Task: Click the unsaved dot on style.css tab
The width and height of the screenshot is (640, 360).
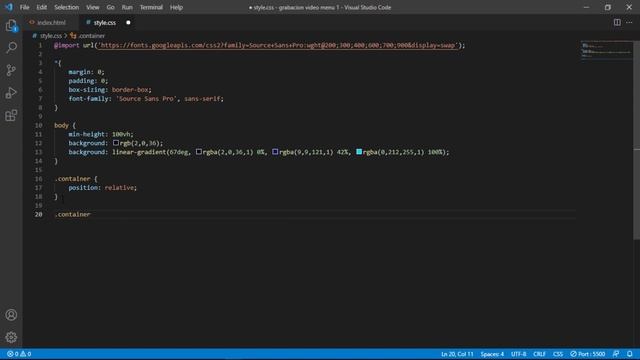Action: point(128,22)
